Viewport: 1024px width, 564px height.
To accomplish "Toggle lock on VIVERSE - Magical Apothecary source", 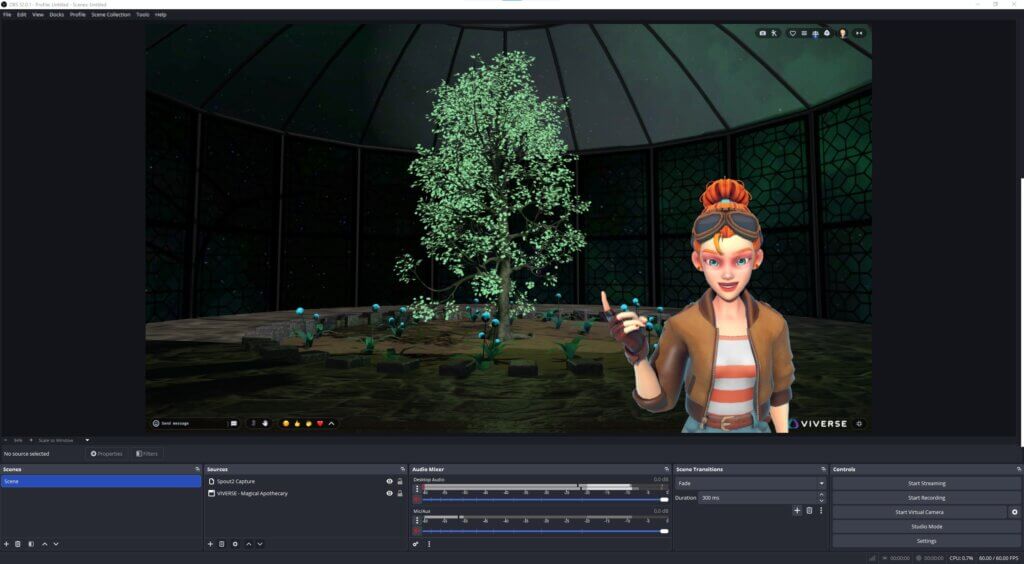I will [400, 493].
